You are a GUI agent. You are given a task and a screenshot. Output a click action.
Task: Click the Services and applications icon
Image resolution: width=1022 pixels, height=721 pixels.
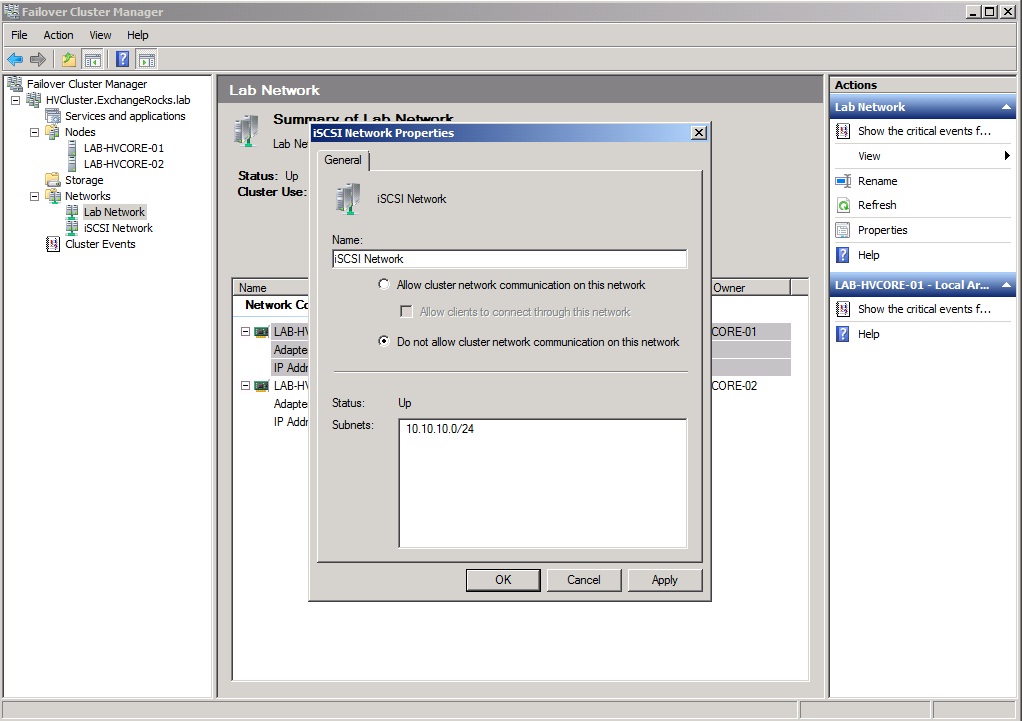pyautogui.click(x=53, y=116)
